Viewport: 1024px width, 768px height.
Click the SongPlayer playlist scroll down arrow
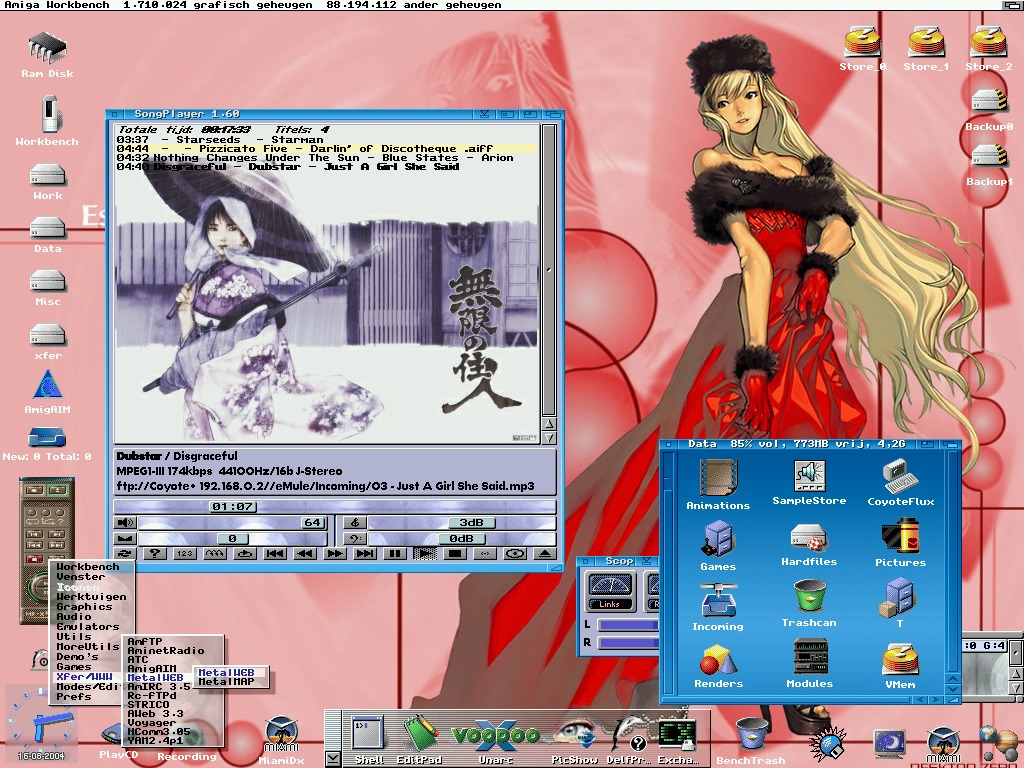click(x=549, y=438)
